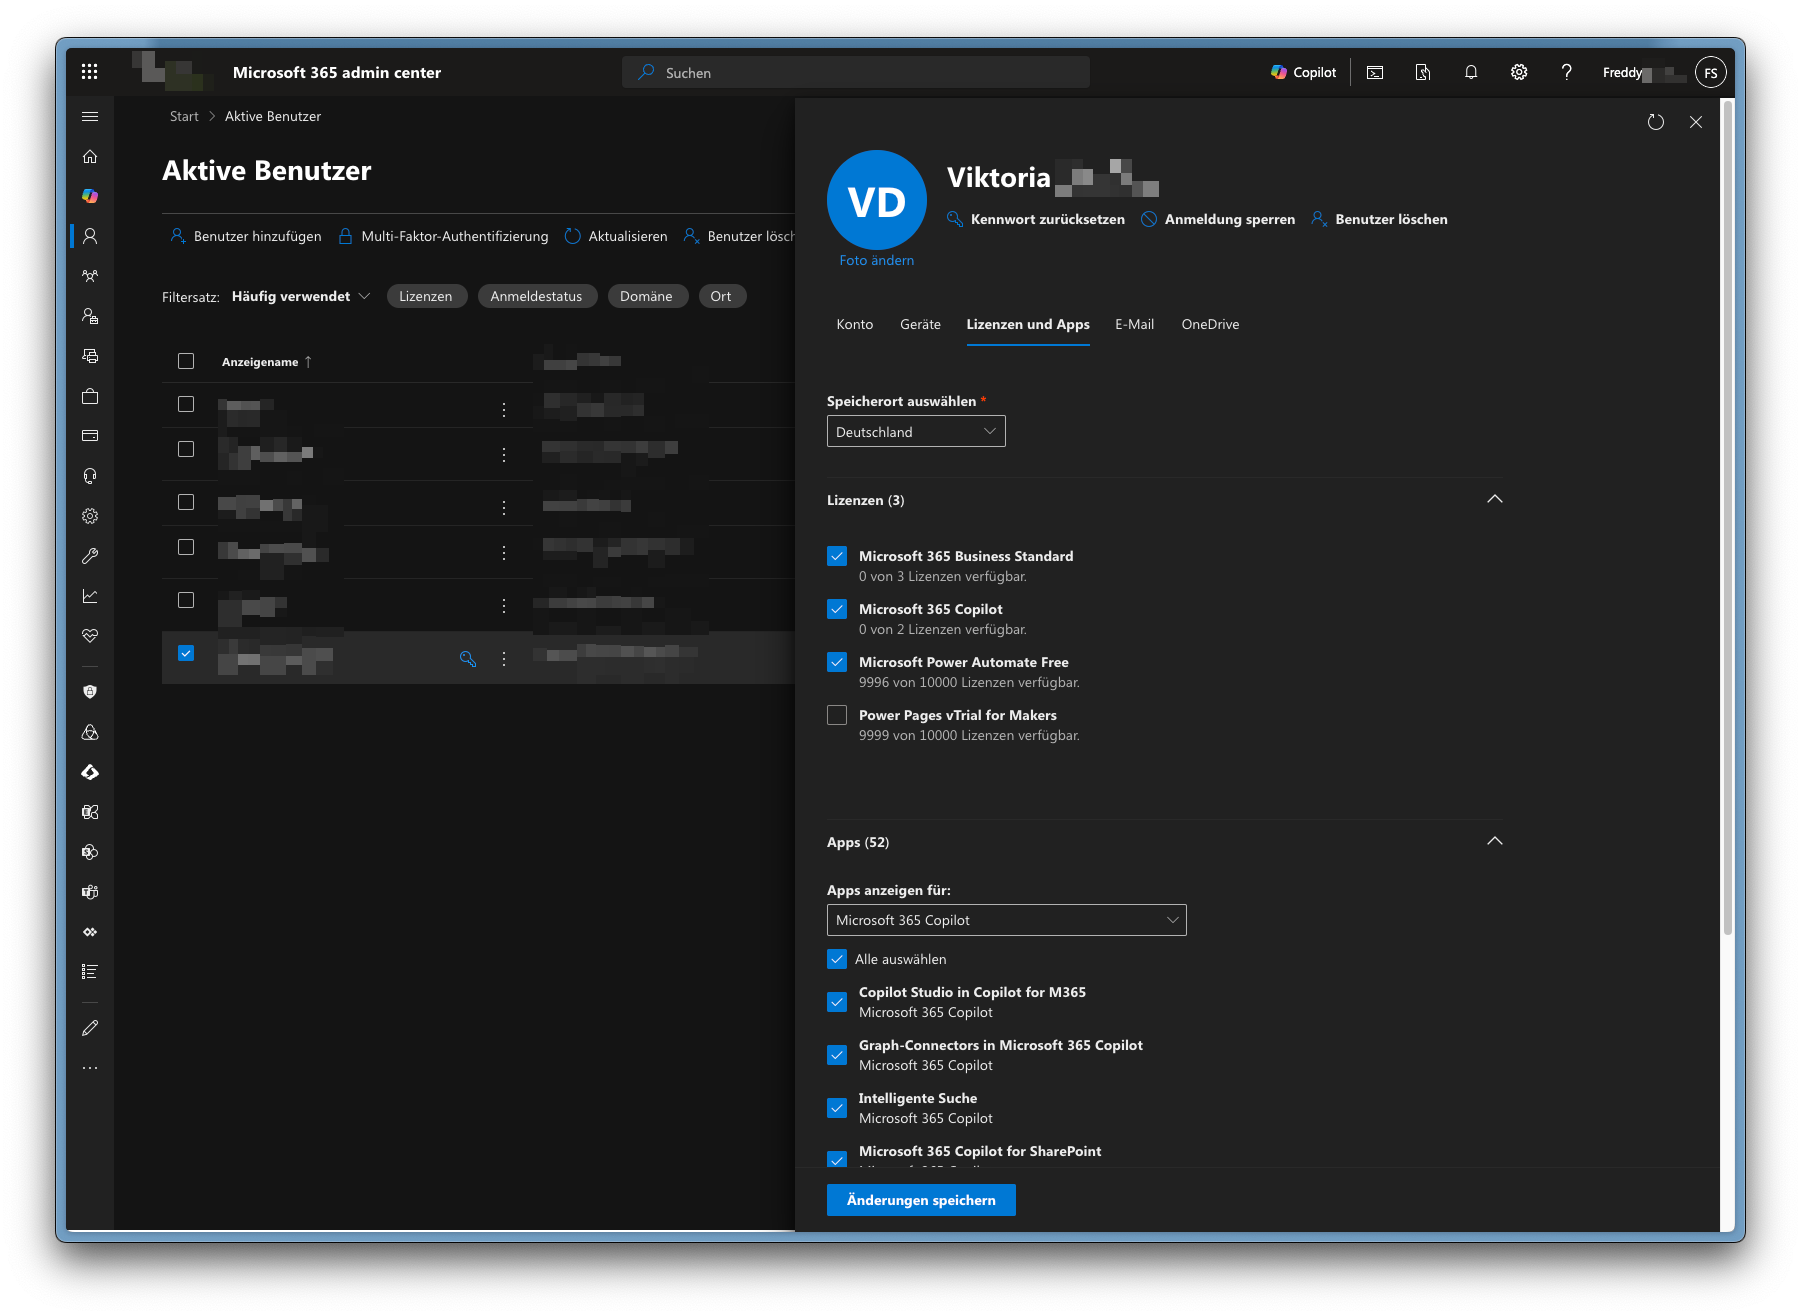The height and width of the screenshot is (1316, 1801).
Task: Open the Lizenzen filter pill
Action: pyautogui.click(x=426, y=296)
